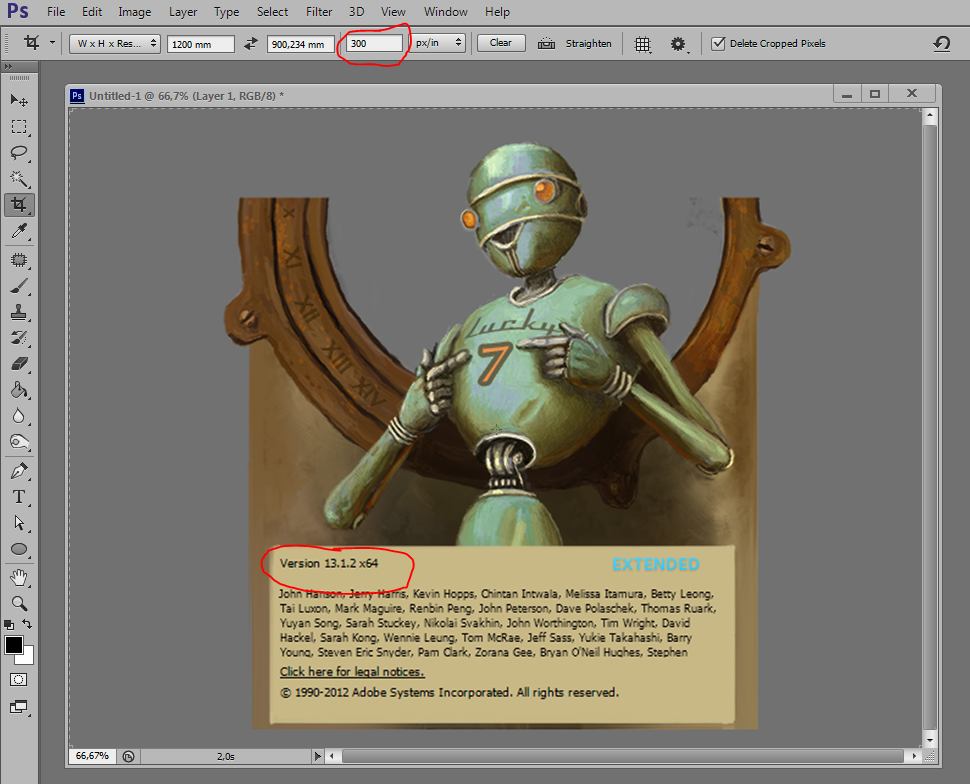Select the Blur tool
The width and height of the screenshot is (970, 784).
click(19, 416)
